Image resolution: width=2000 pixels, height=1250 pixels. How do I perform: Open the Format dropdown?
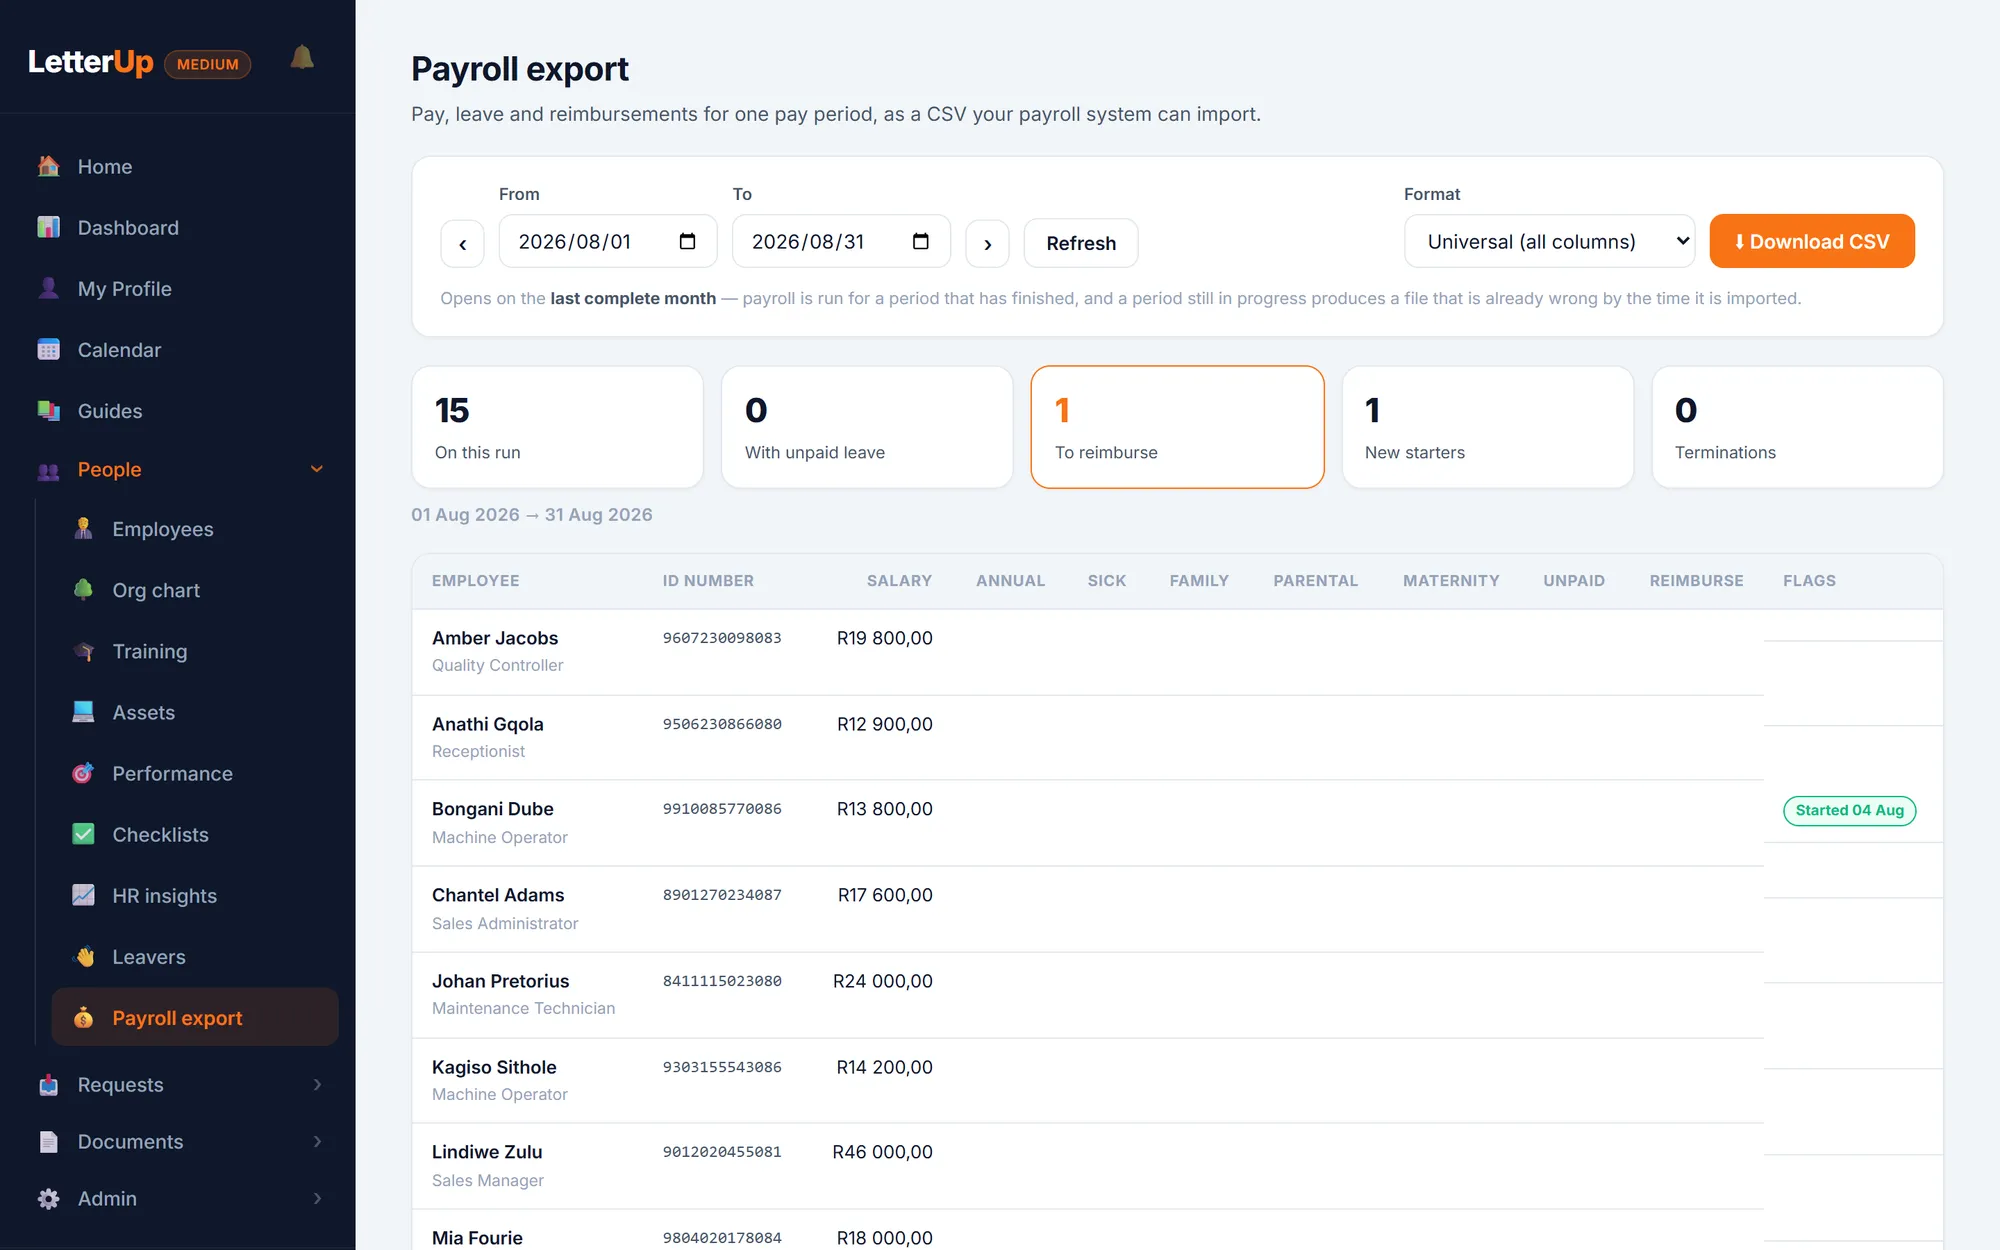click(x=1549, y=241)
